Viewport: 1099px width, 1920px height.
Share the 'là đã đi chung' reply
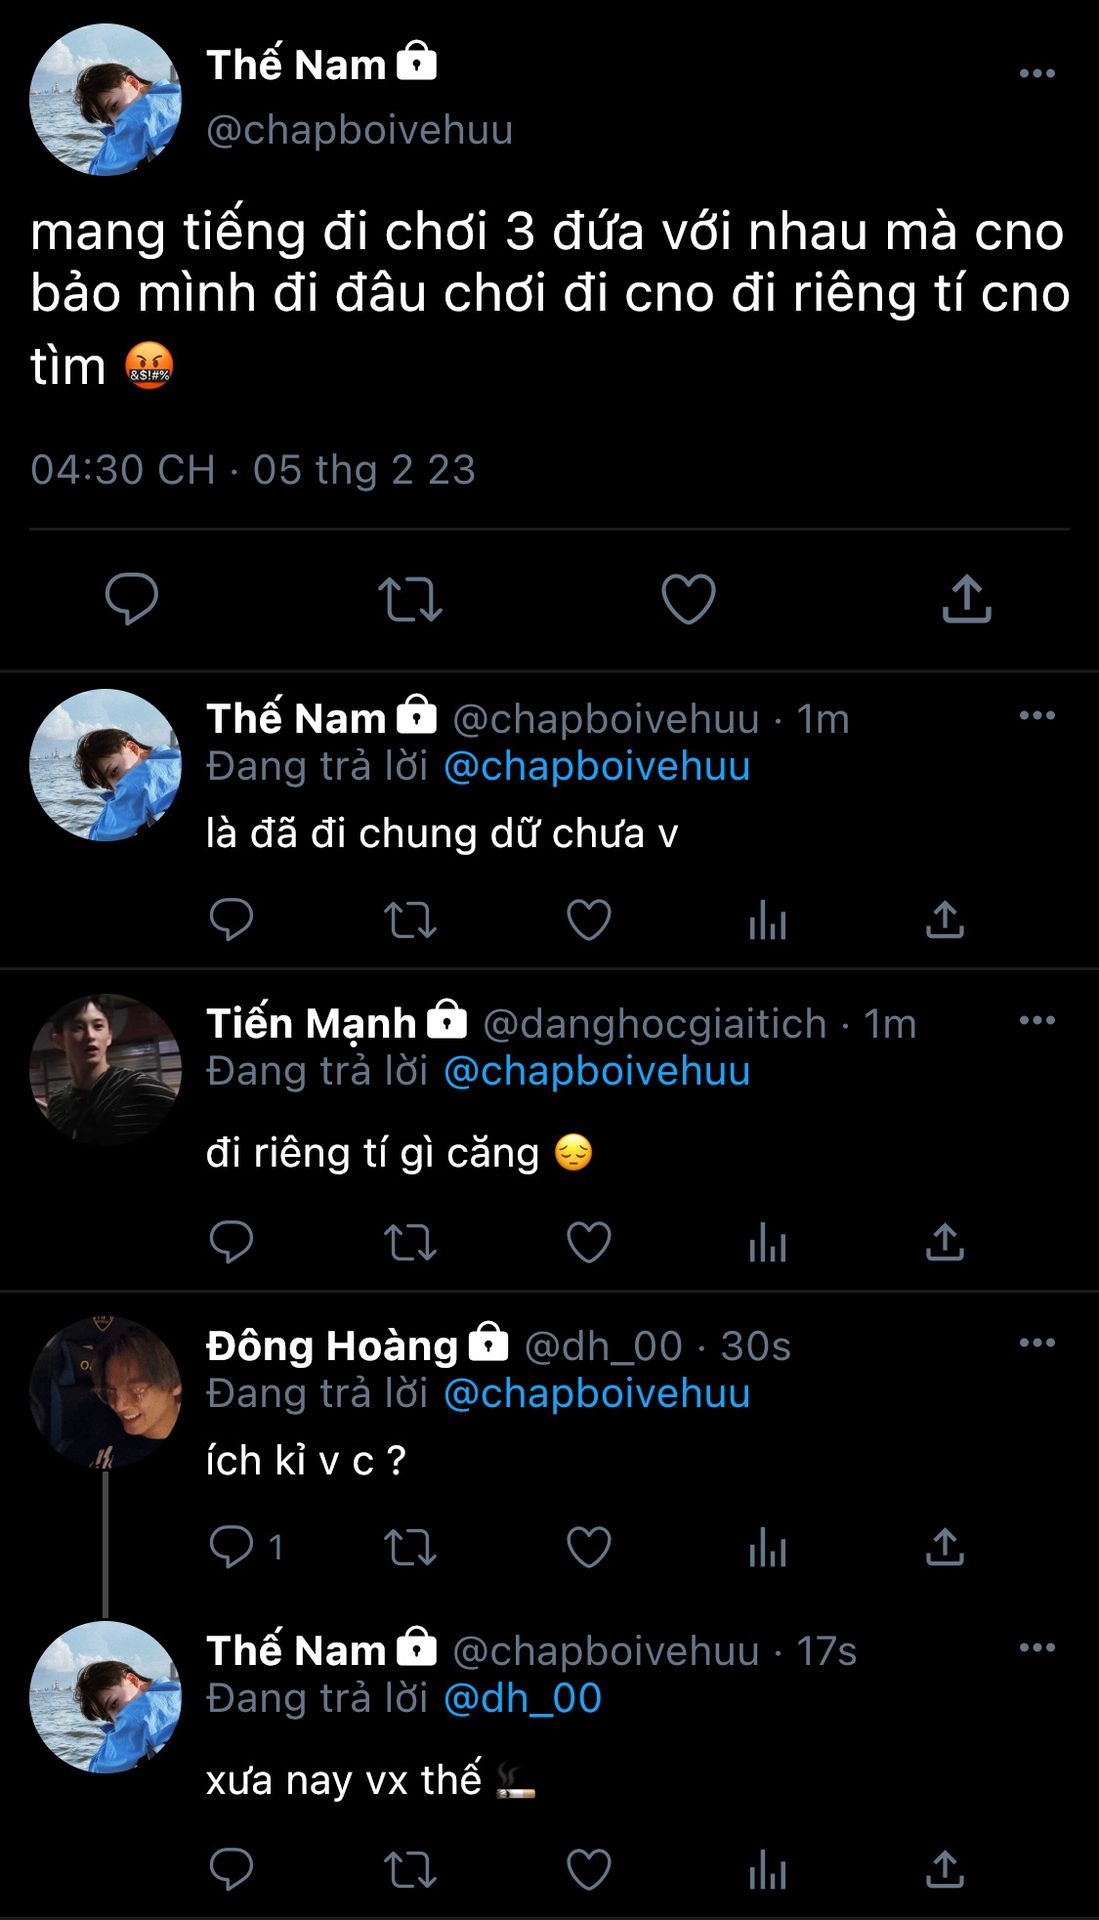945,920
